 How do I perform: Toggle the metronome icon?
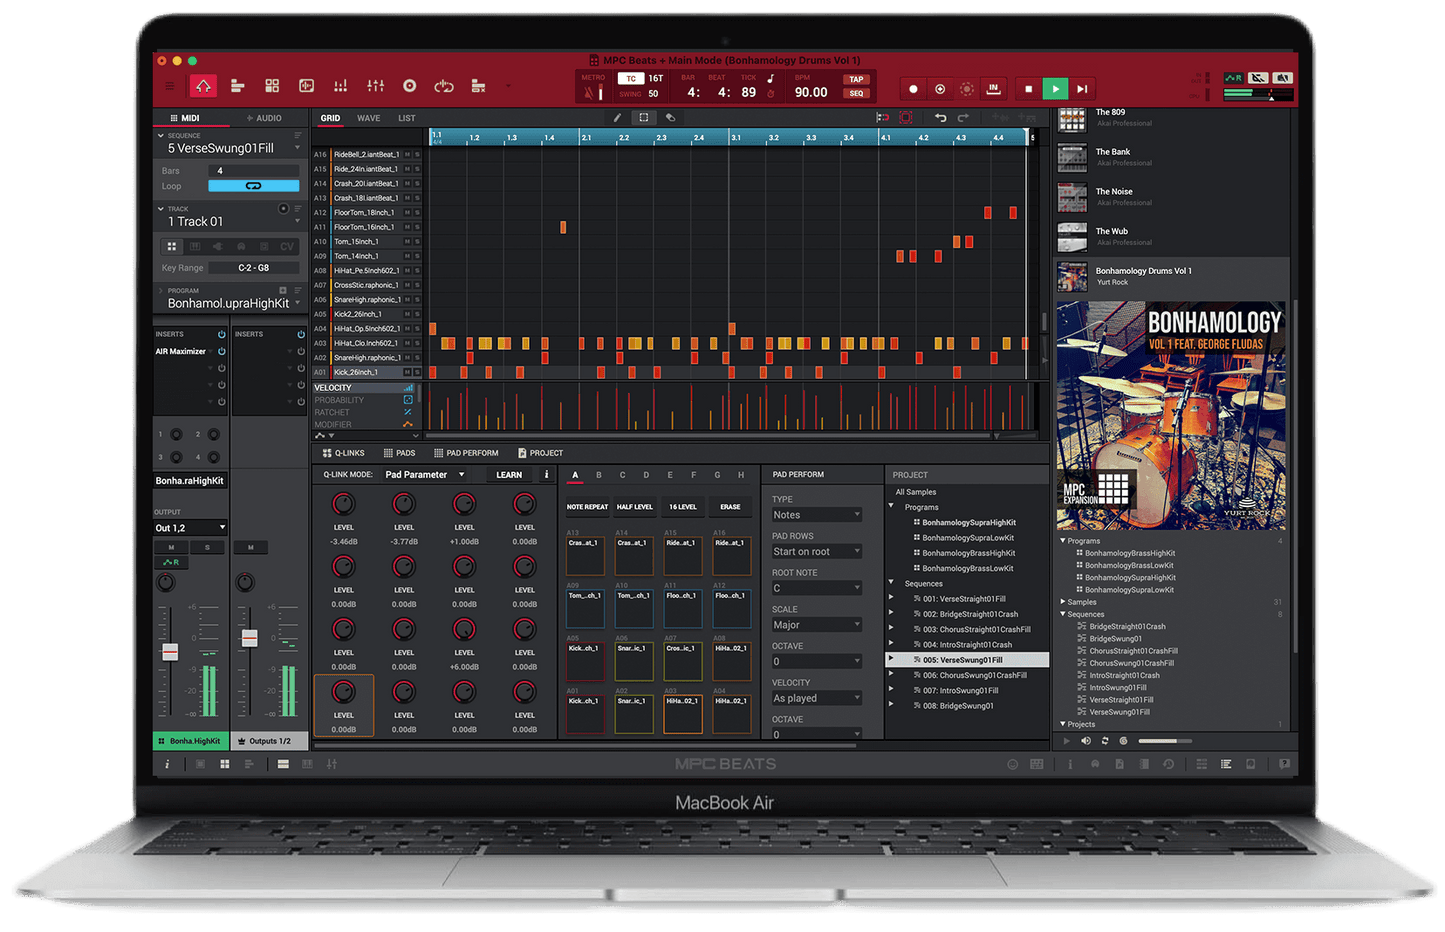pyautogui.click(x=590, y=93)
